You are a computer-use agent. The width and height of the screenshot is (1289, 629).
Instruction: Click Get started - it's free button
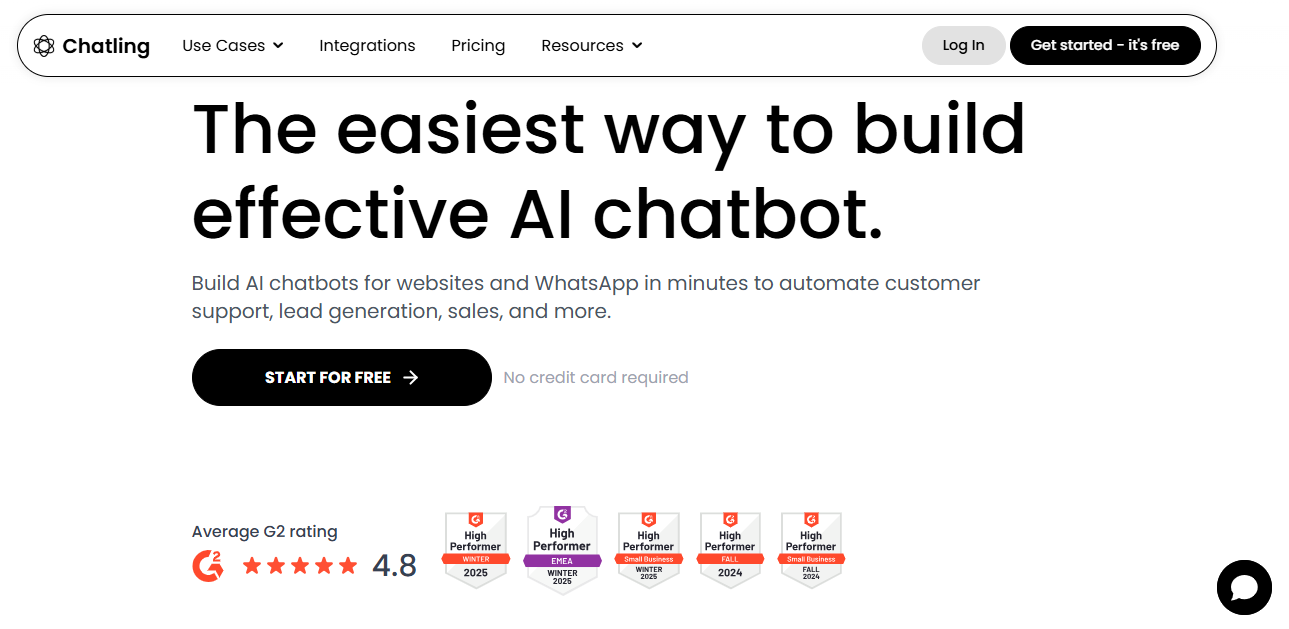(x=1105, y=46)
